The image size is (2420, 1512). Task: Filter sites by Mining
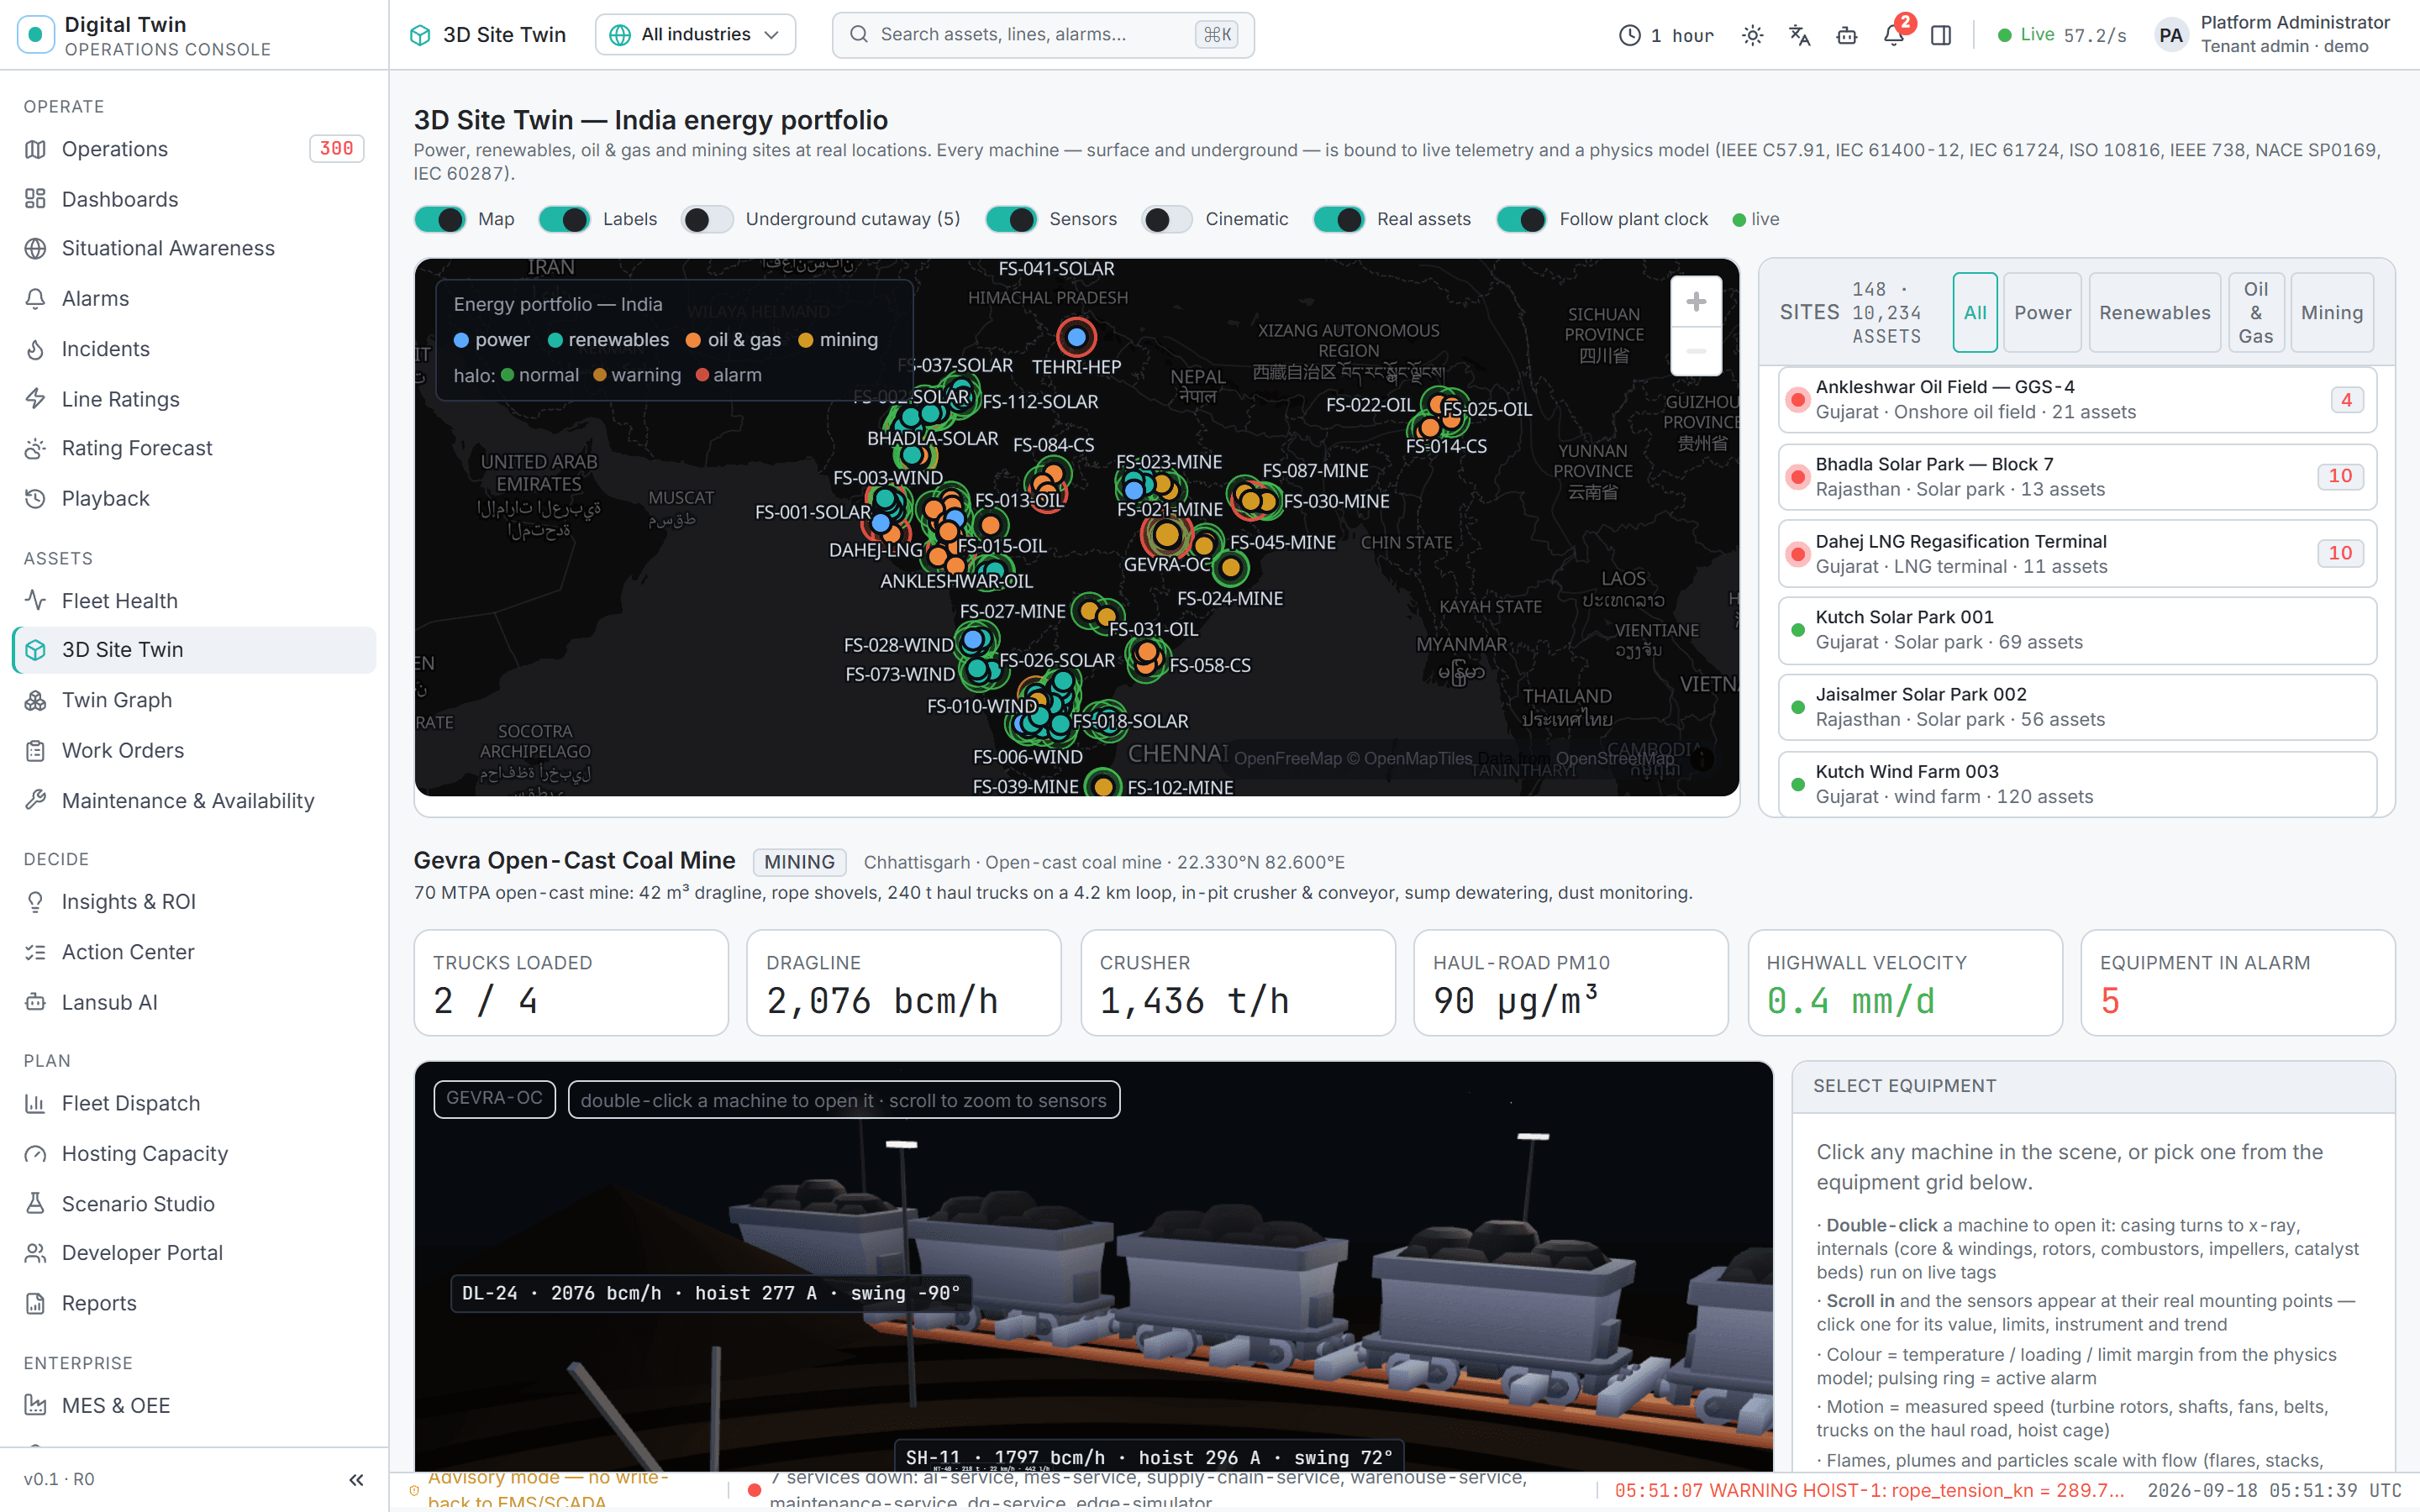point(2332,312)
